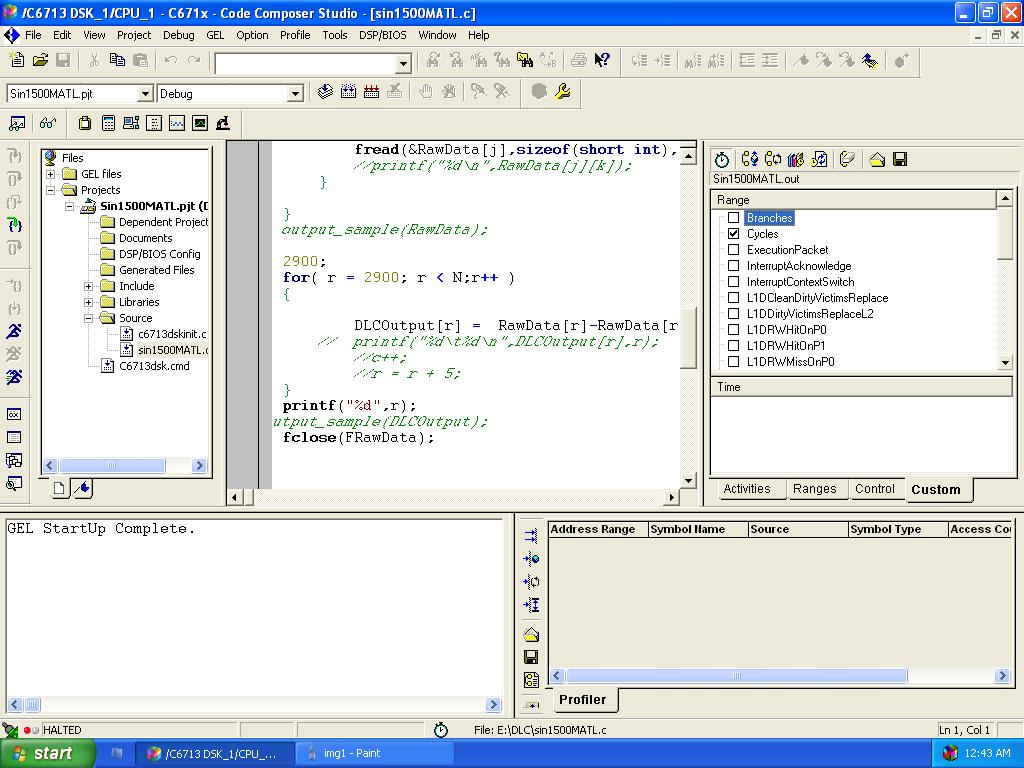Switch to the Activities tab

(747, 488)
